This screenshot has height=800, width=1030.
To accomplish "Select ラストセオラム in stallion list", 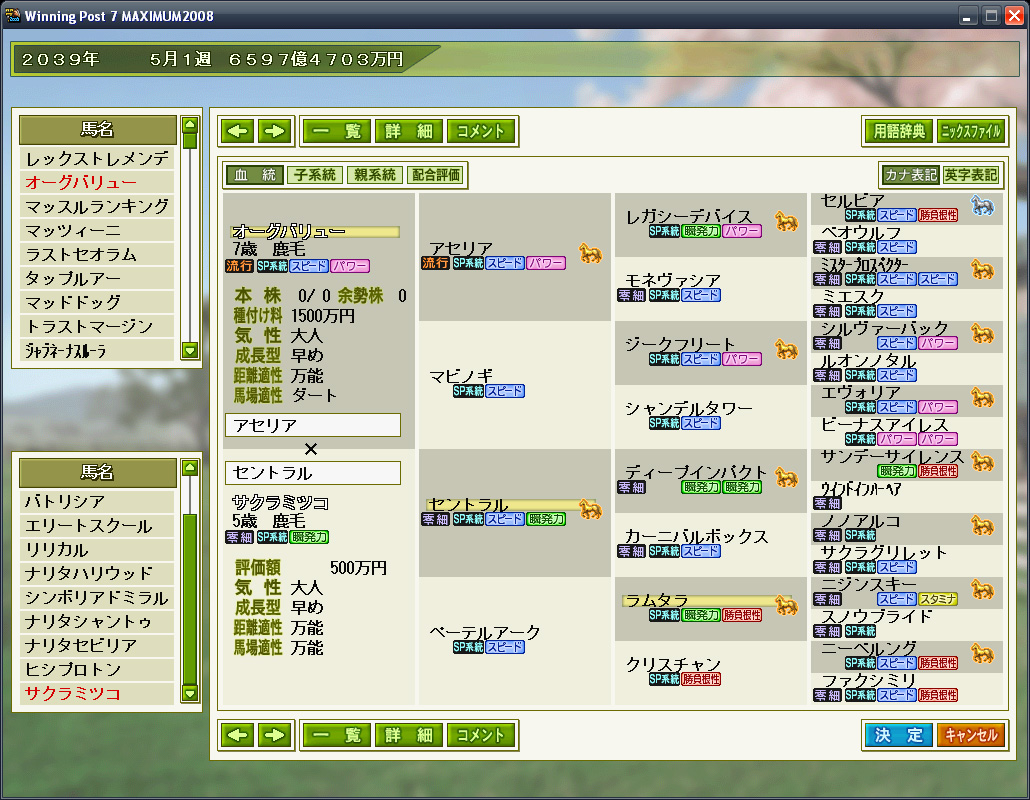I will 97,255.
